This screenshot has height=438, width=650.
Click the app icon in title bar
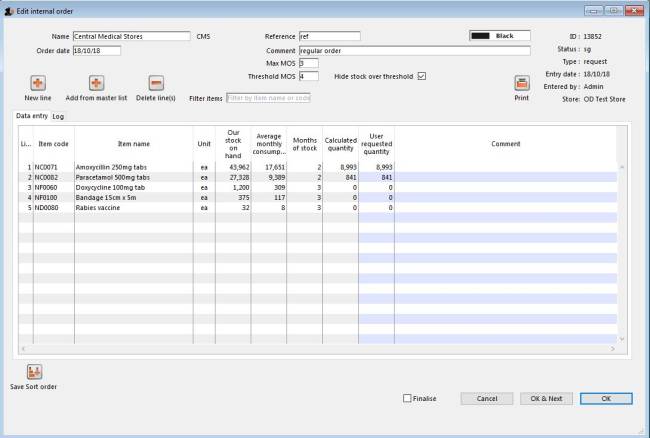pos(9,9)
